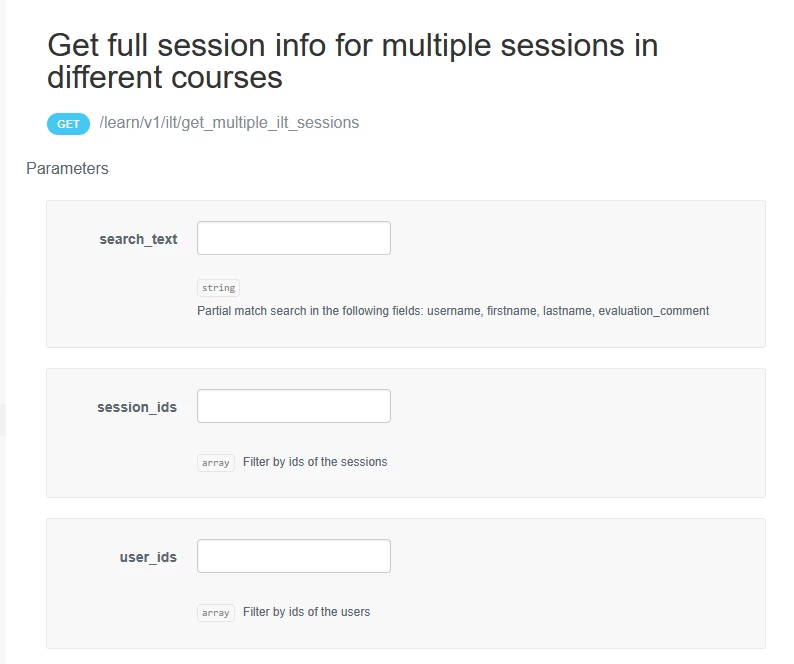Focus the session_ids input box
Image resolution: width=794 pixels, height=664 pixels.
tap(293, 407)
